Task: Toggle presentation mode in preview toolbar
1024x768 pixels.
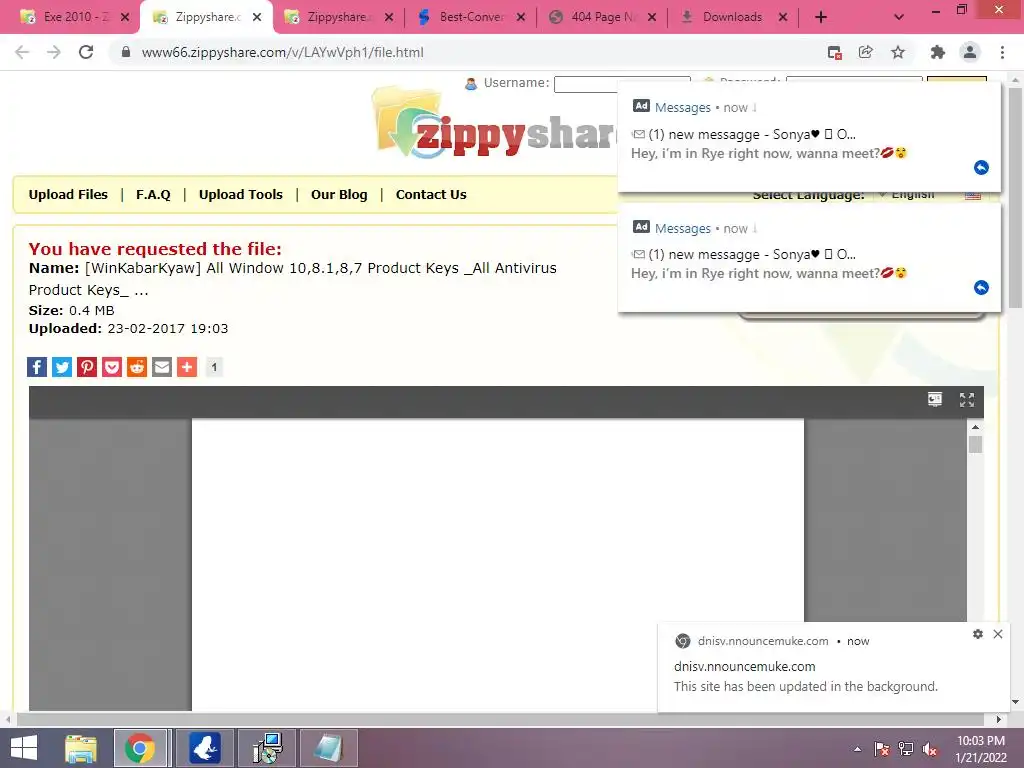Action: (935, 400)
